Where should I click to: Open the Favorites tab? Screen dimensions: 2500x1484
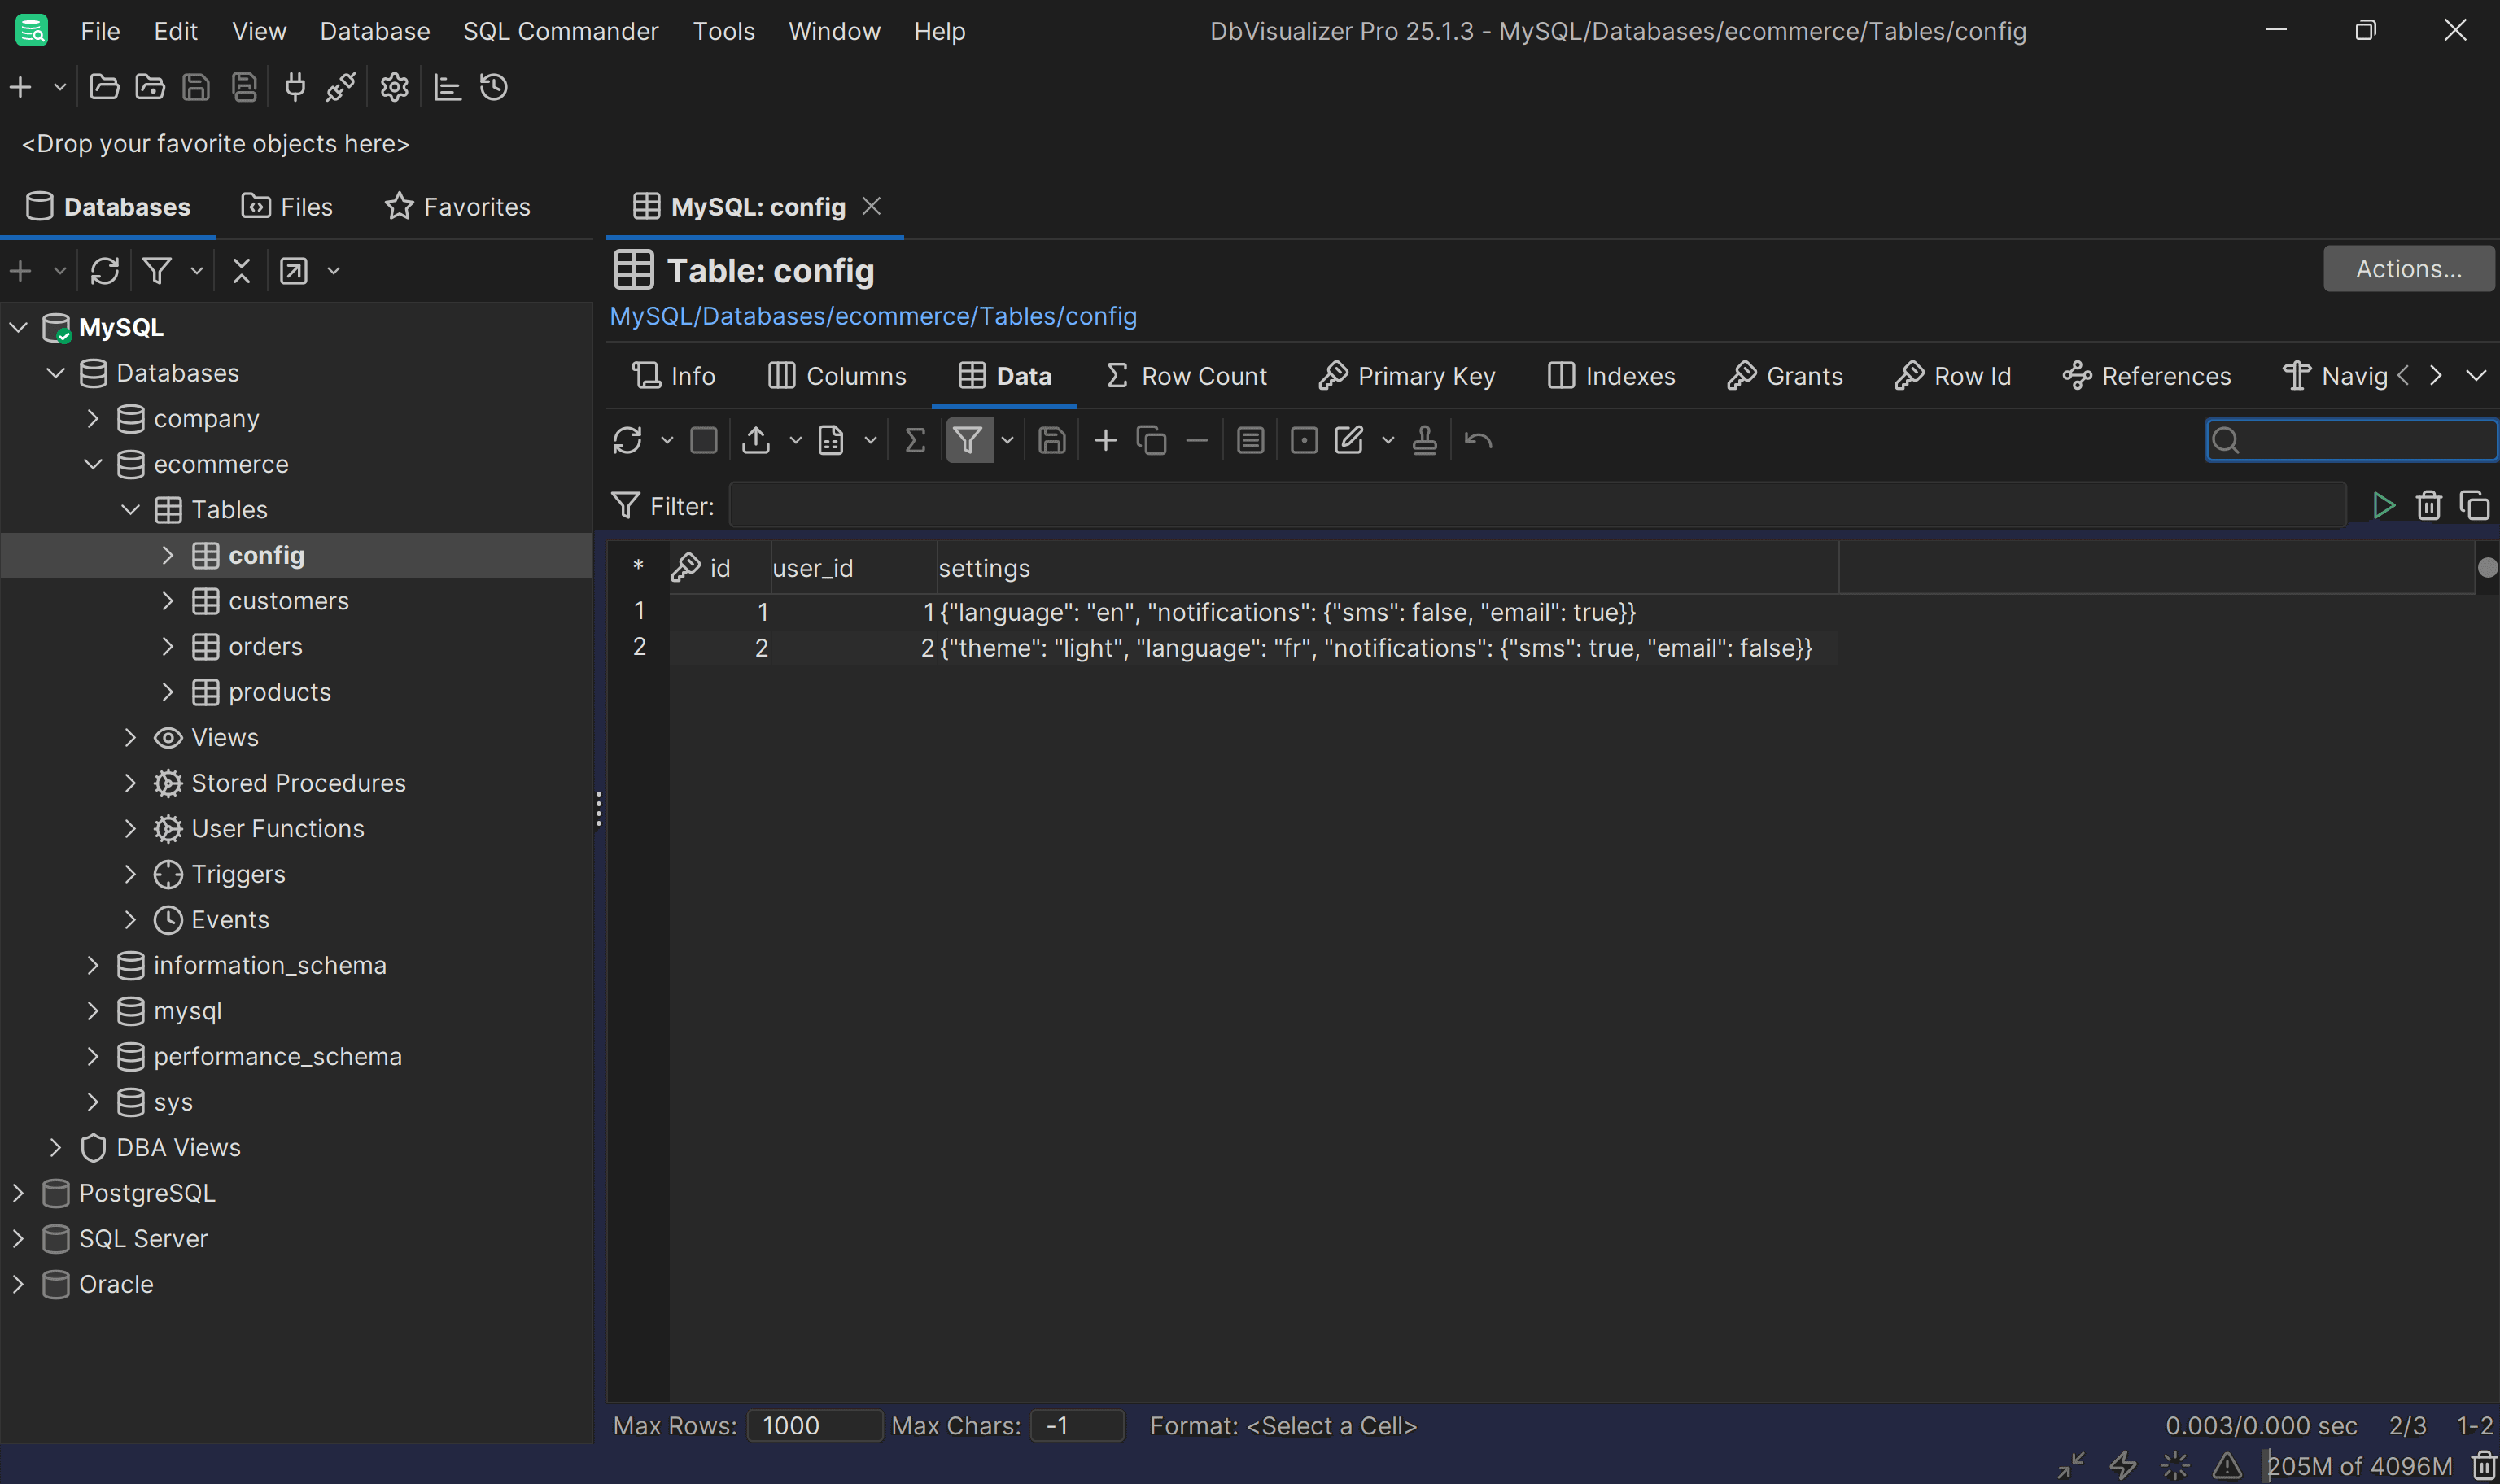457,207
